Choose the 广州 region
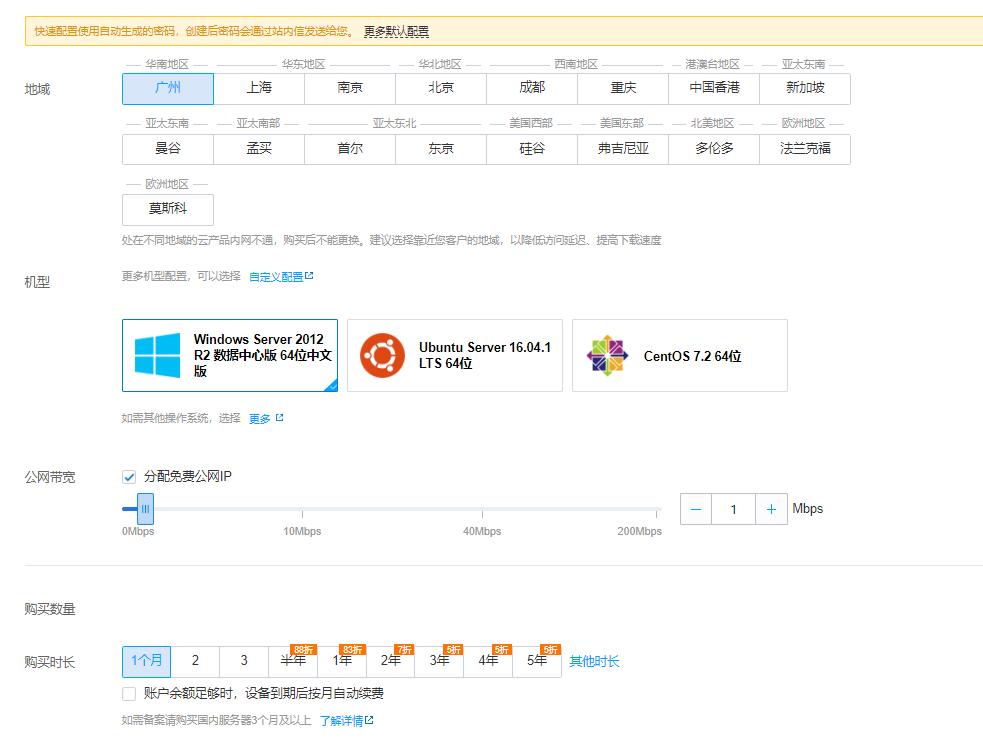The image size is (983, 742). point(167,89)
